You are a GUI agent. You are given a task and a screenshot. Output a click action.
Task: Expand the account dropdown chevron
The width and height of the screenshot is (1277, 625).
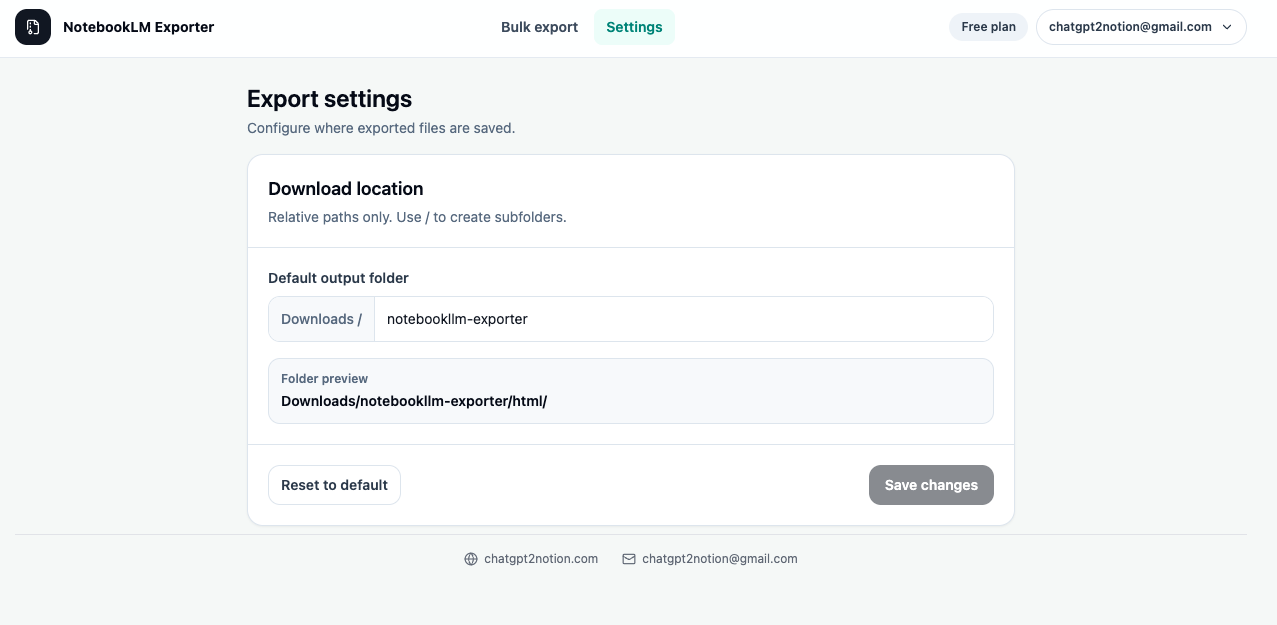tap(1227, 27)
